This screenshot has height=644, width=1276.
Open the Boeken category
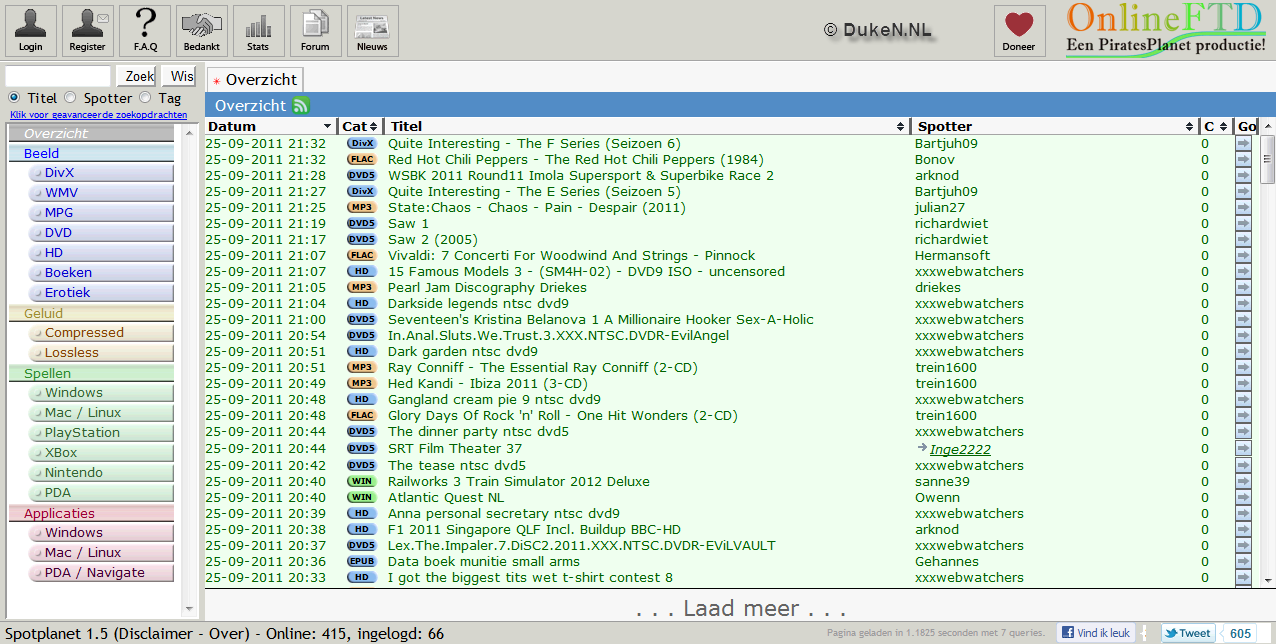pyautogui.click(x=101, y=273)
